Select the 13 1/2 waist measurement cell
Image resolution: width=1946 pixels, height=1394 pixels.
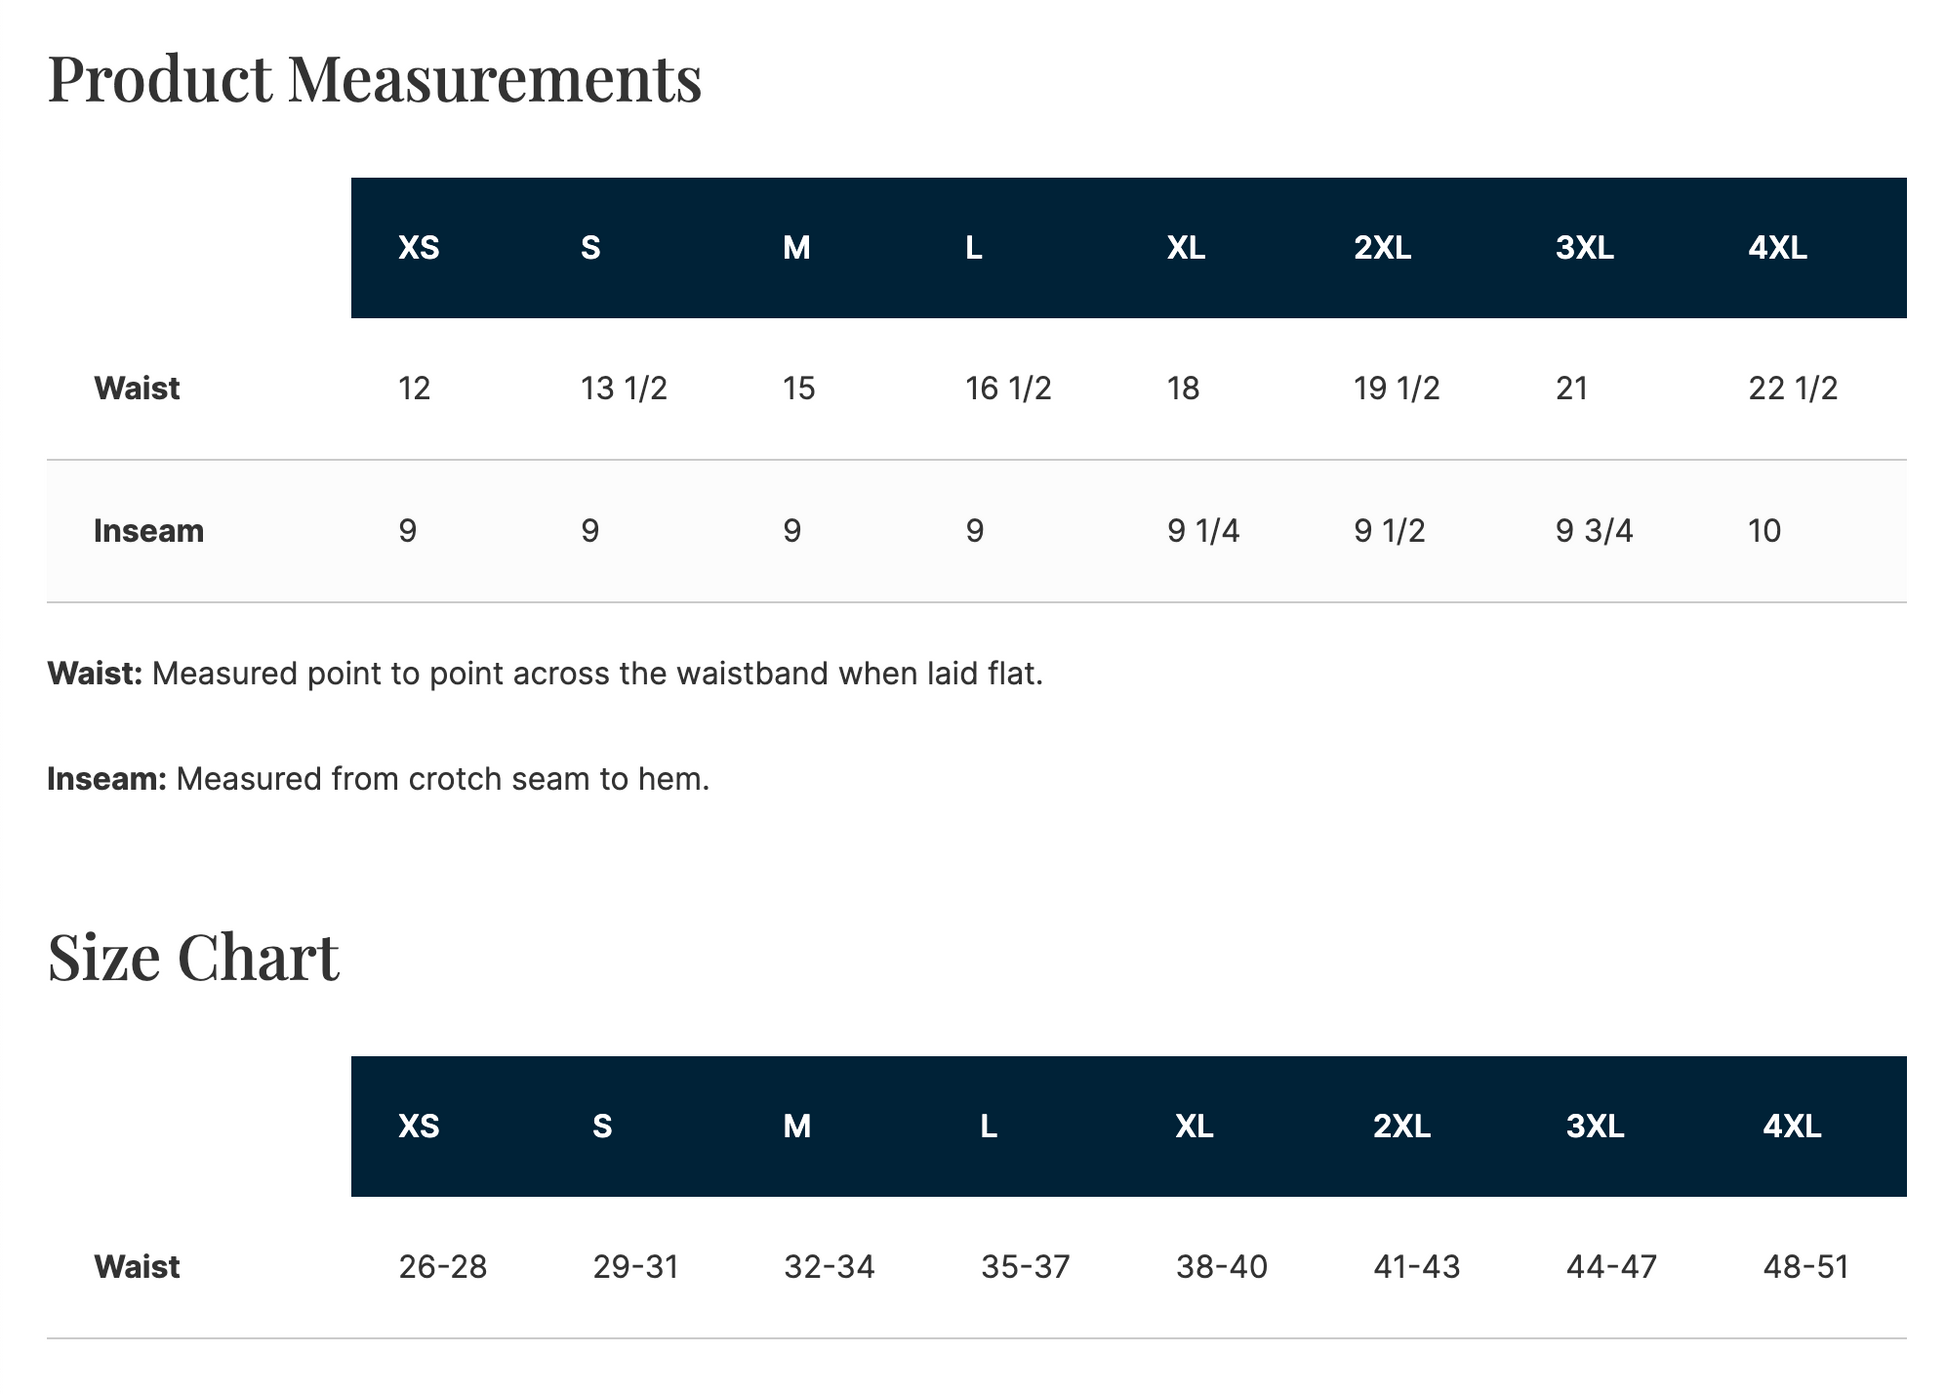pos(623,388)
